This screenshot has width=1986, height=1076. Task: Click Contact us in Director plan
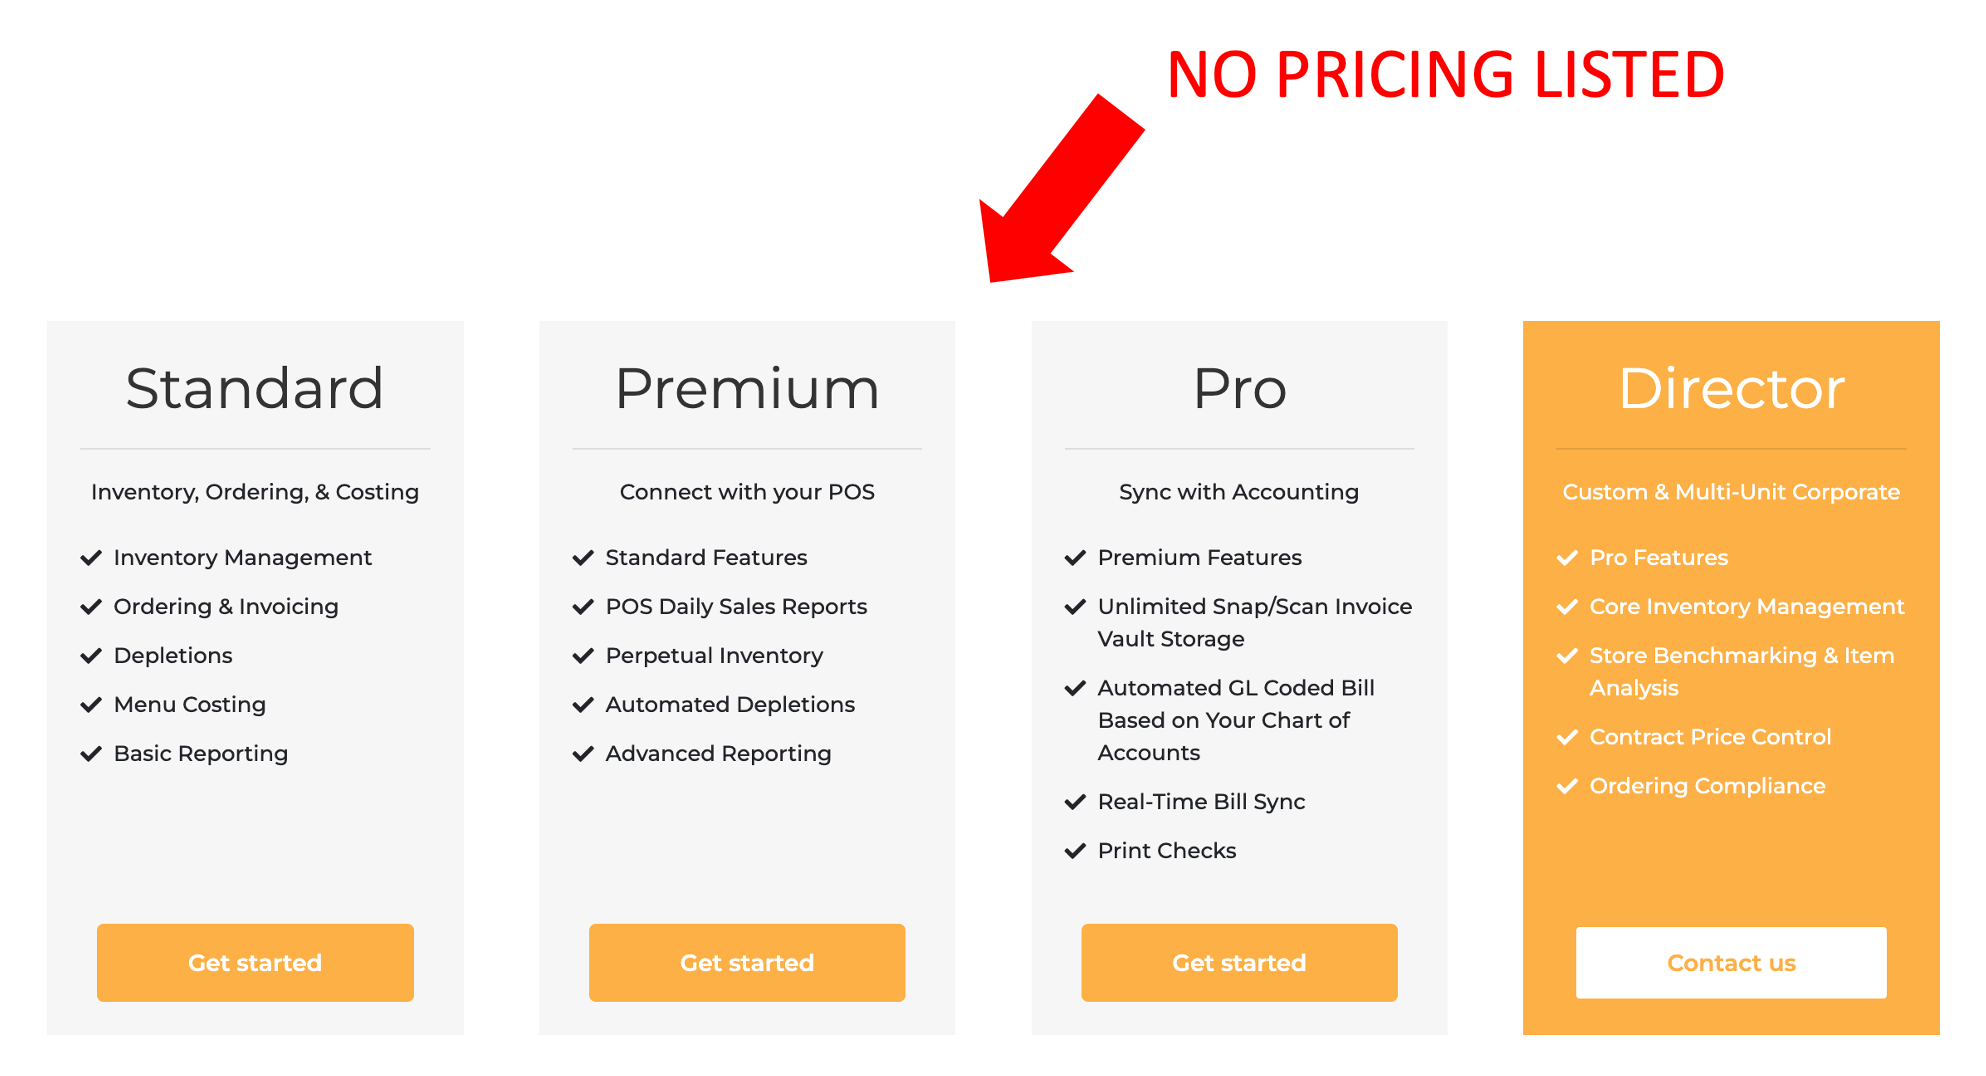(1731, 963)
